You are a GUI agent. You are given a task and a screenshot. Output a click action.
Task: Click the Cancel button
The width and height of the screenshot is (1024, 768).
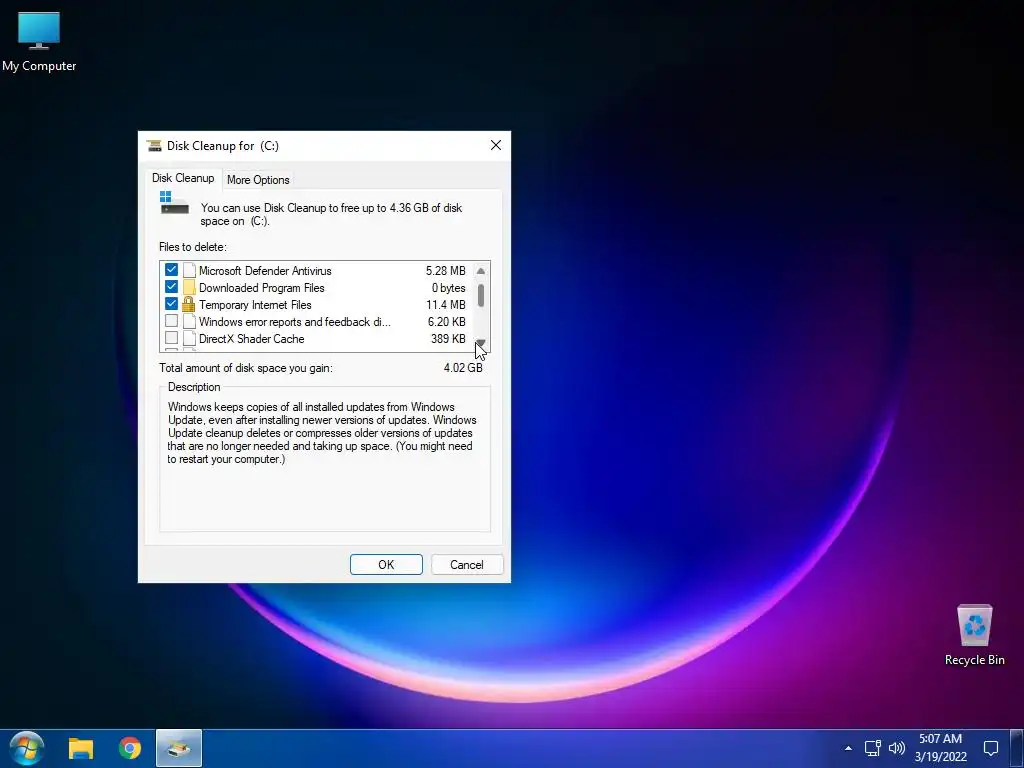(x=467, y=564)
